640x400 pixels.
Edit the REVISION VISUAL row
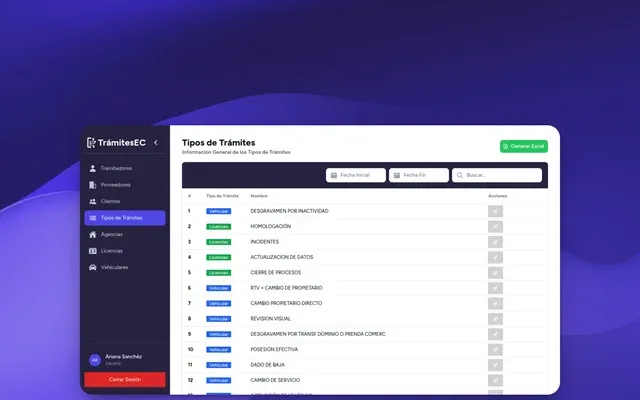(x=495, y=319)
